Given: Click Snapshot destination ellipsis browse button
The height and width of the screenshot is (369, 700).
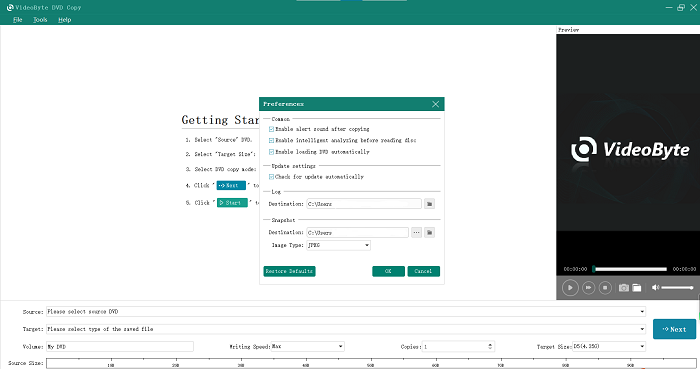Looking at the screenshot, I should click(416, 232).
